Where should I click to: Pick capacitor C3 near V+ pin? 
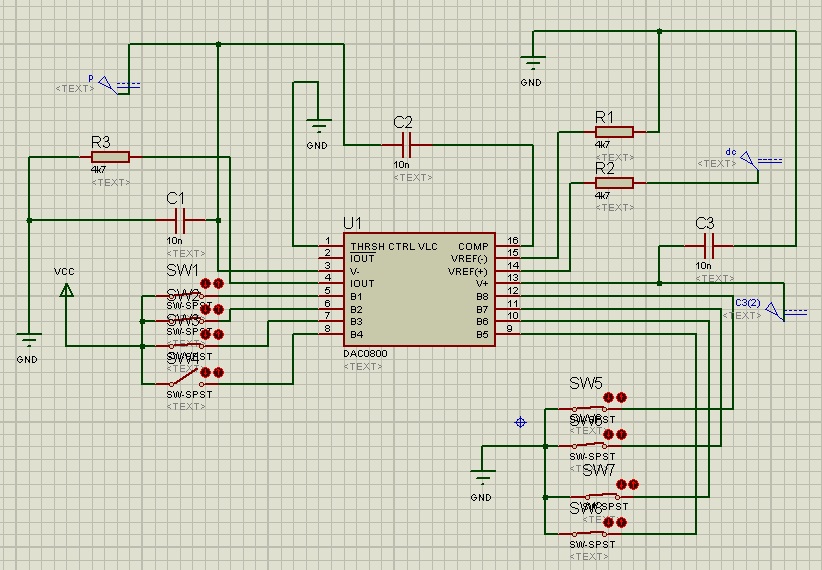pos(708,245)
